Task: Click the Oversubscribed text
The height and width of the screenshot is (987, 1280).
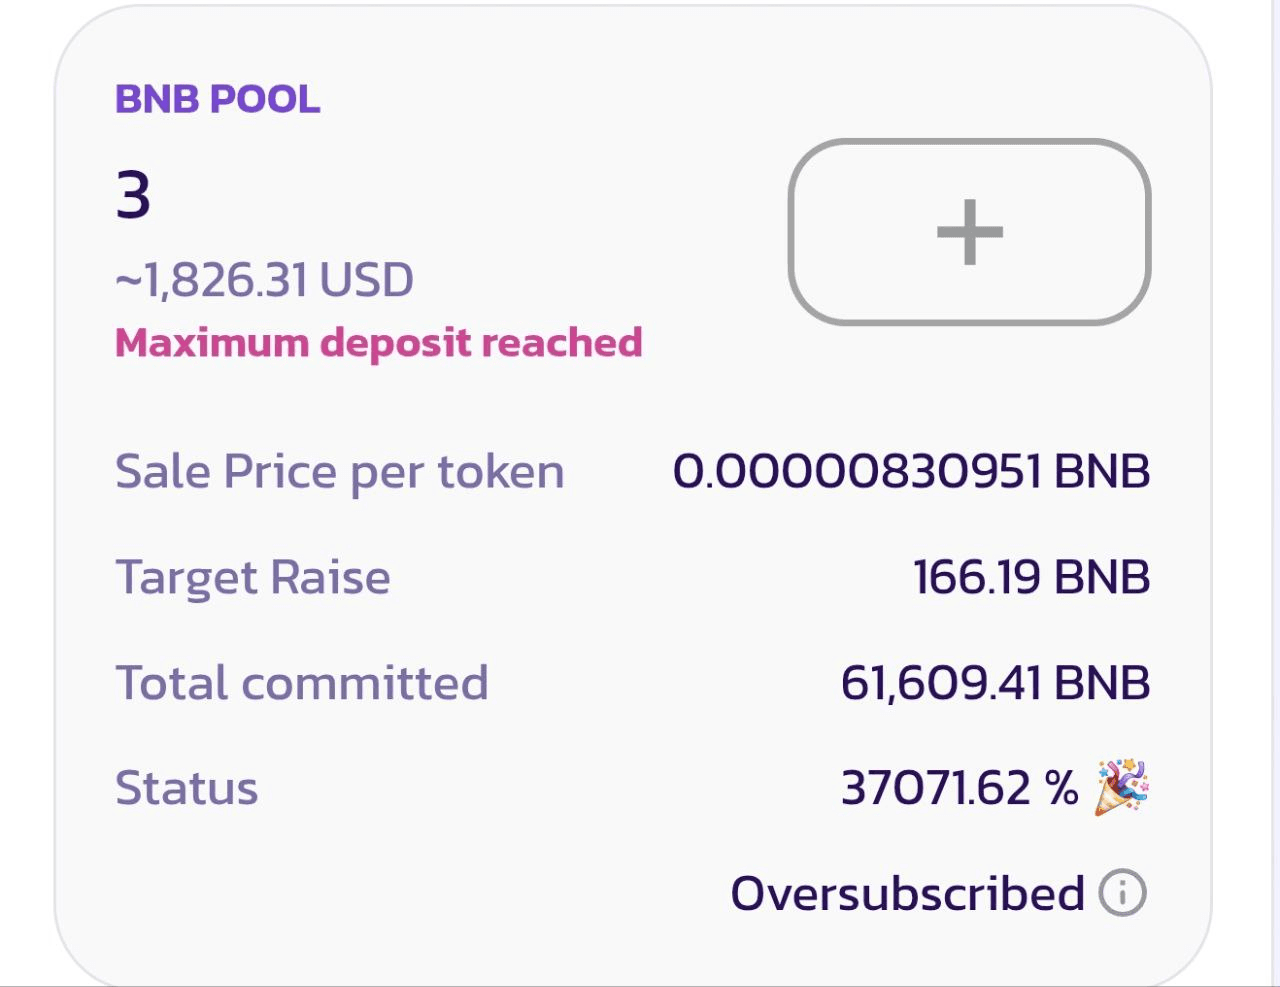Action: coord(907,893)
